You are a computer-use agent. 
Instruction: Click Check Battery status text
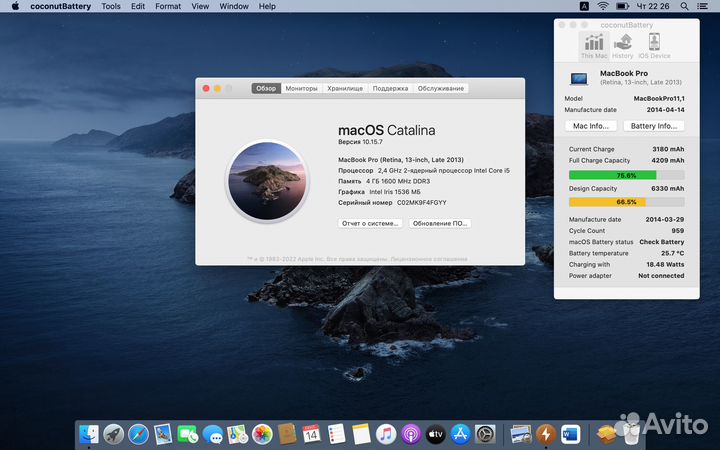pyautogui.click(x=662, y=242)
